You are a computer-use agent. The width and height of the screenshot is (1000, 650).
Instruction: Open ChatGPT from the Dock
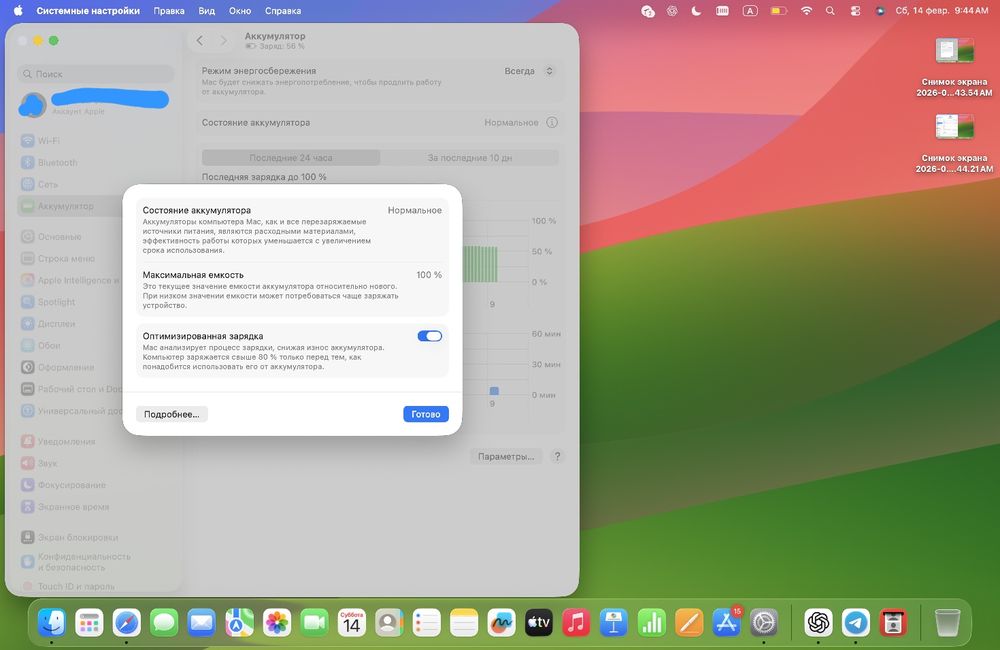coord(818,622)
